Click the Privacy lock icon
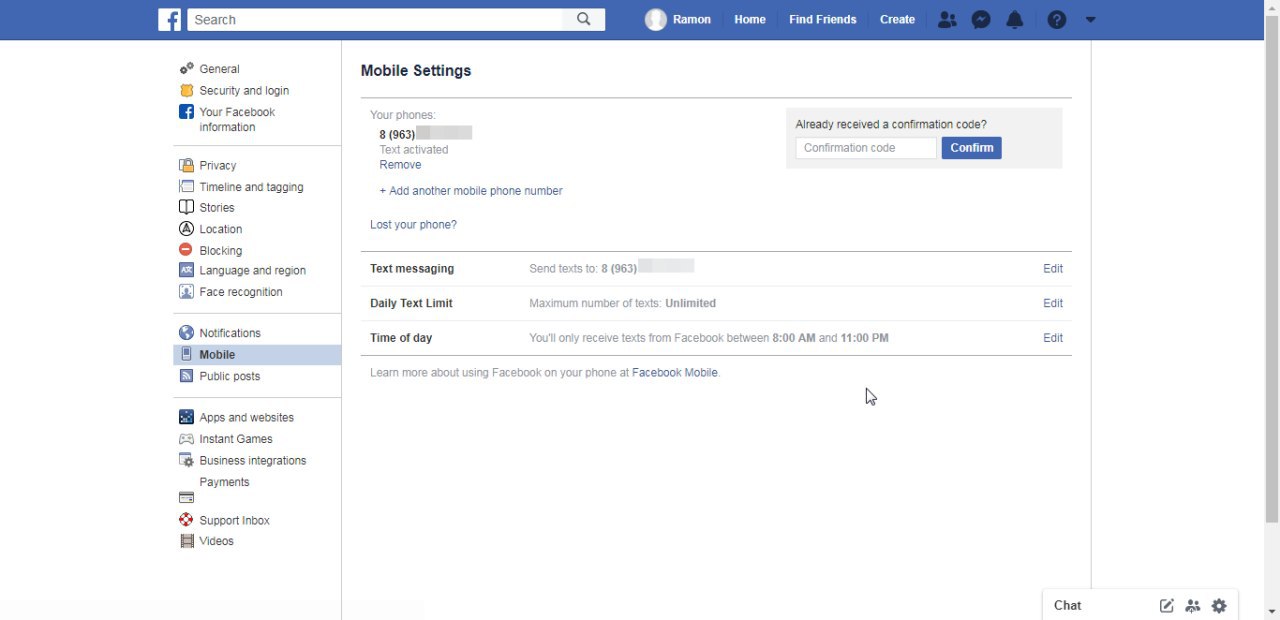Image resolution: width=1280 pixels, height=620 pixels. click(186, 165)
